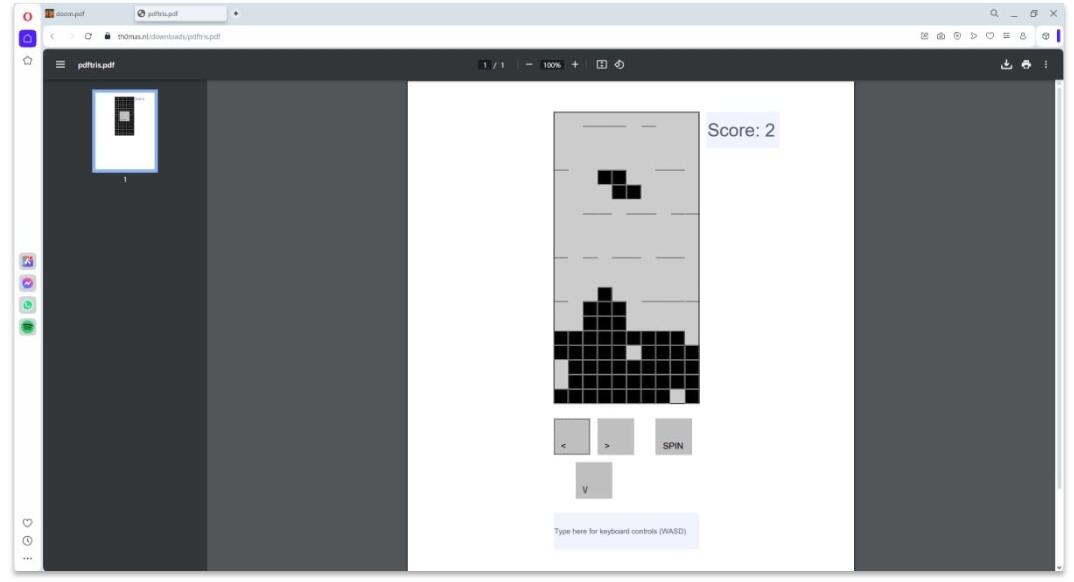This screenshot has width=1074, height=582.
Task: Rotate the PDF counterclockwise
Action: [619, 64]
